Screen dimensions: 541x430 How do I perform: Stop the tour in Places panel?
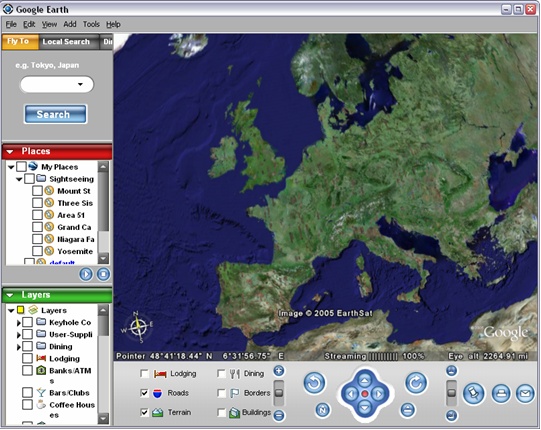pos(103,274)
